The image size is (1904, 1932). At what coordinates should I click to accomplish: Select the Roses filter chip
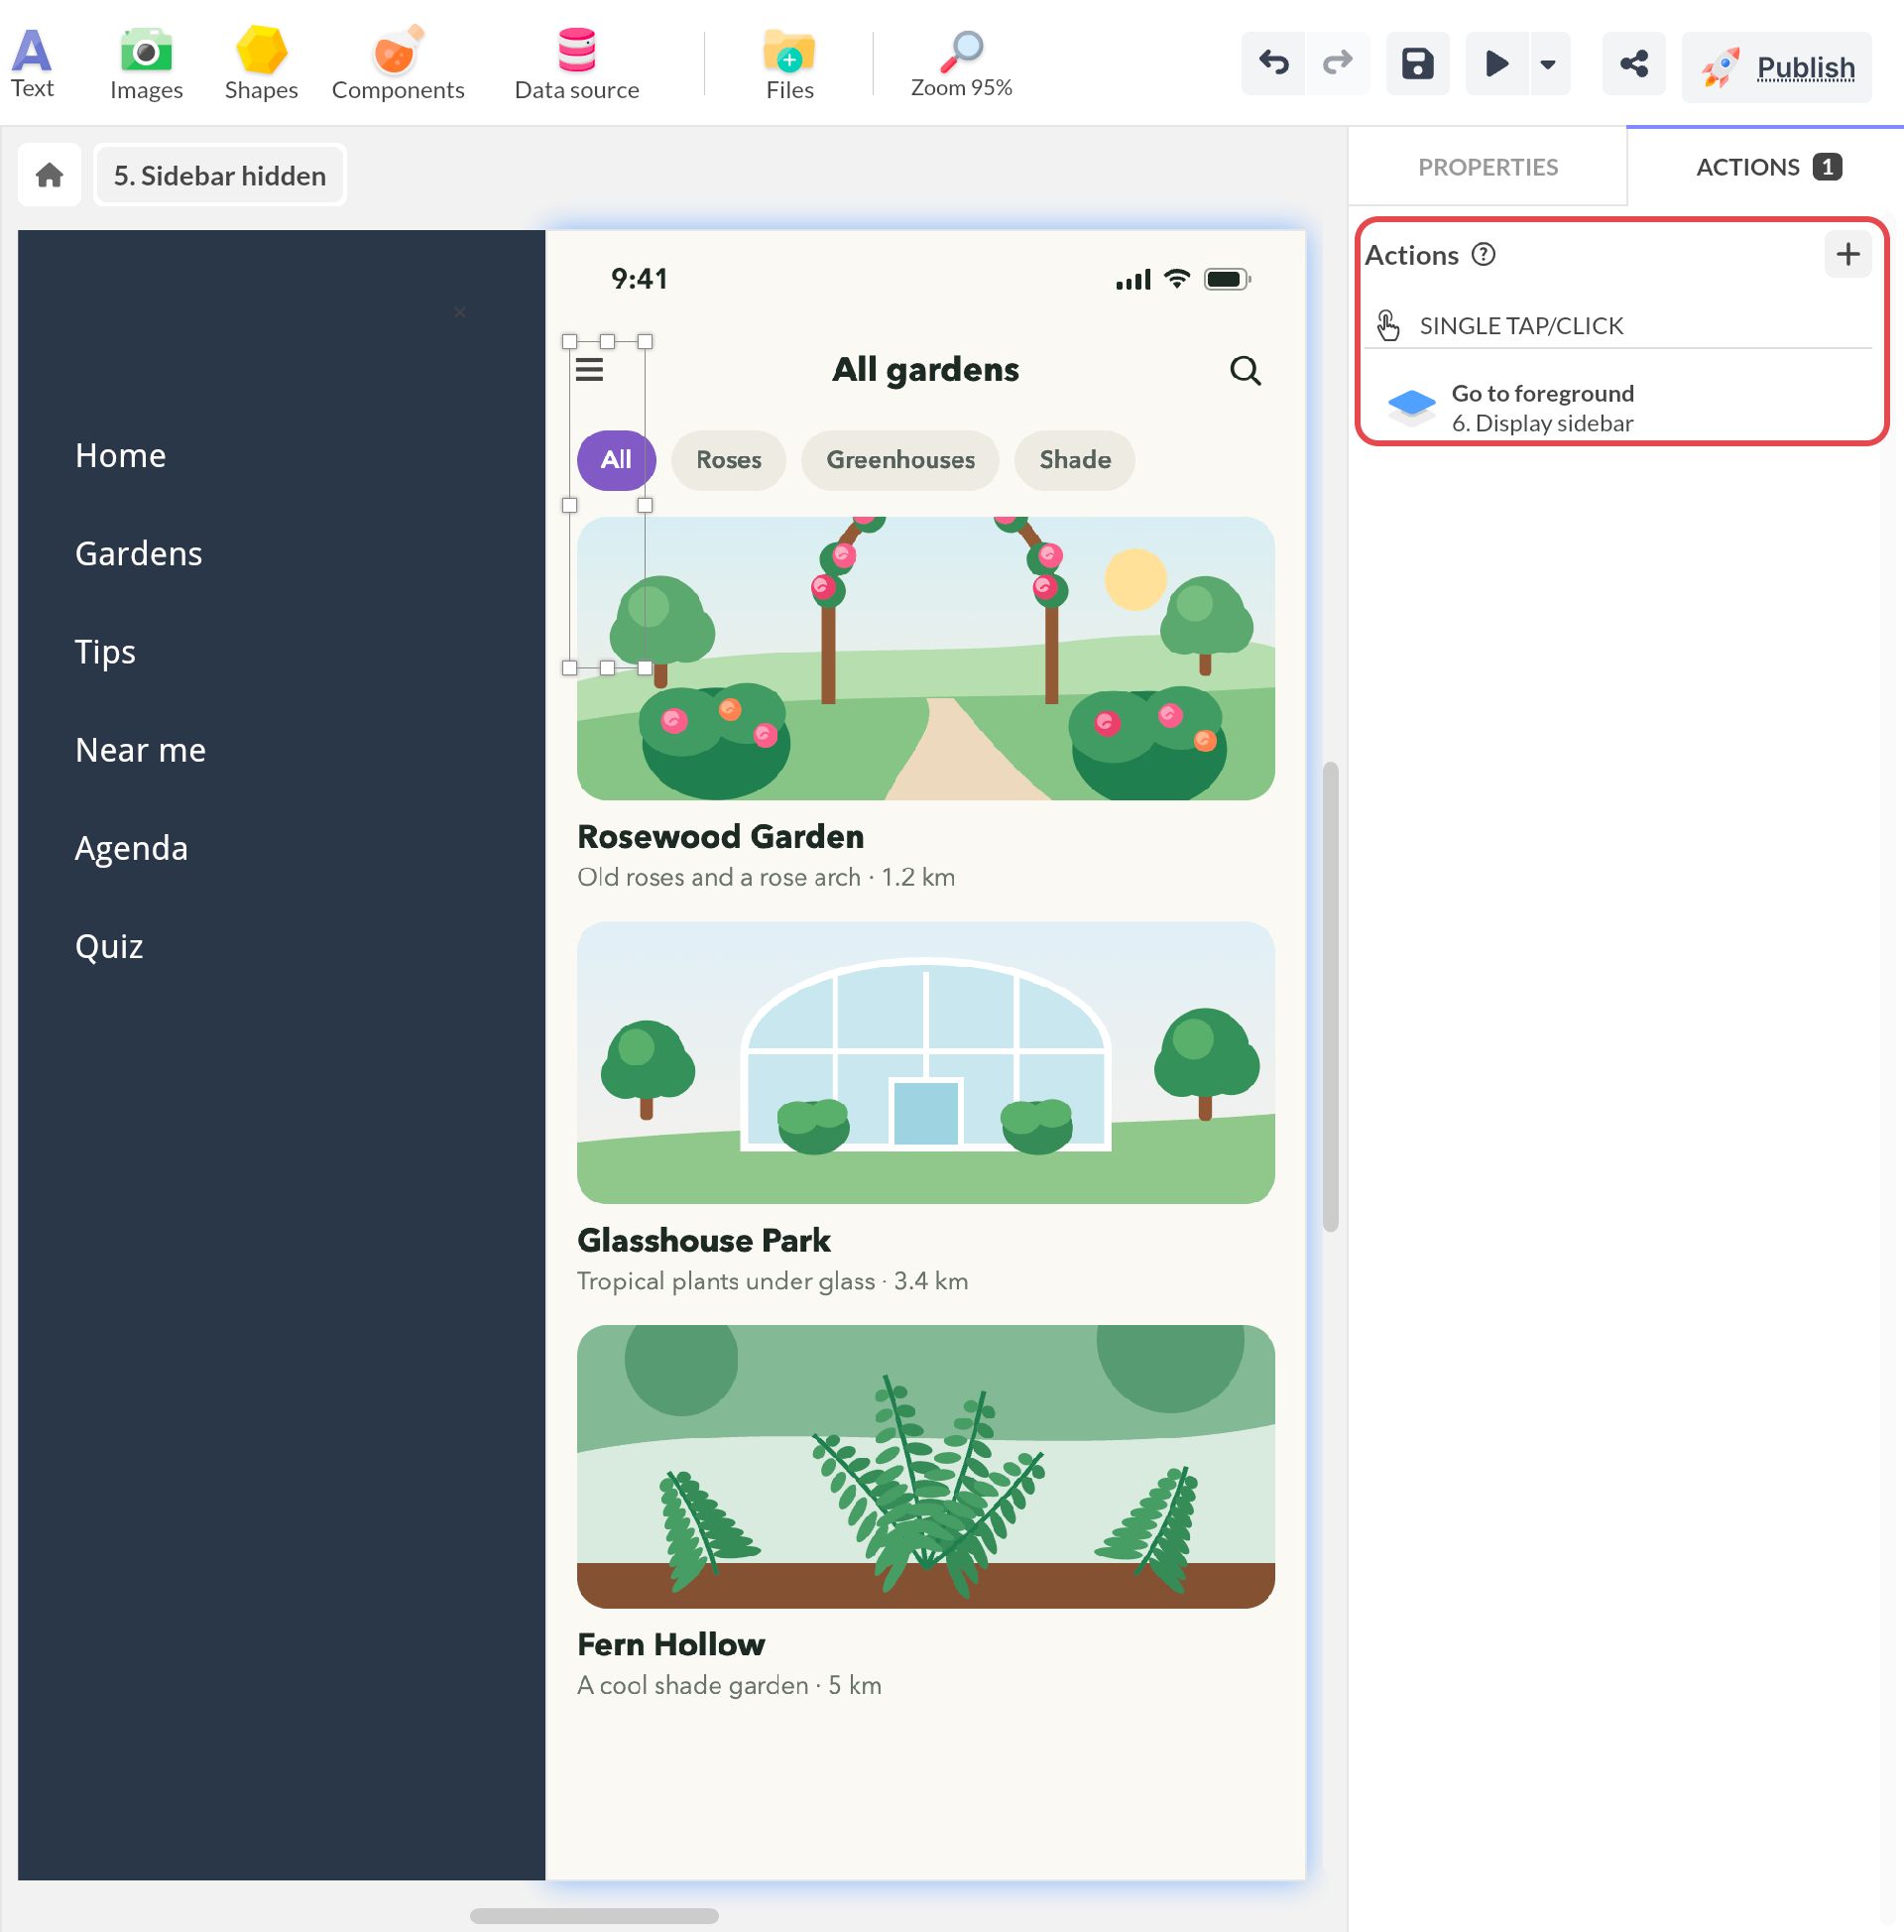point(728,460)
